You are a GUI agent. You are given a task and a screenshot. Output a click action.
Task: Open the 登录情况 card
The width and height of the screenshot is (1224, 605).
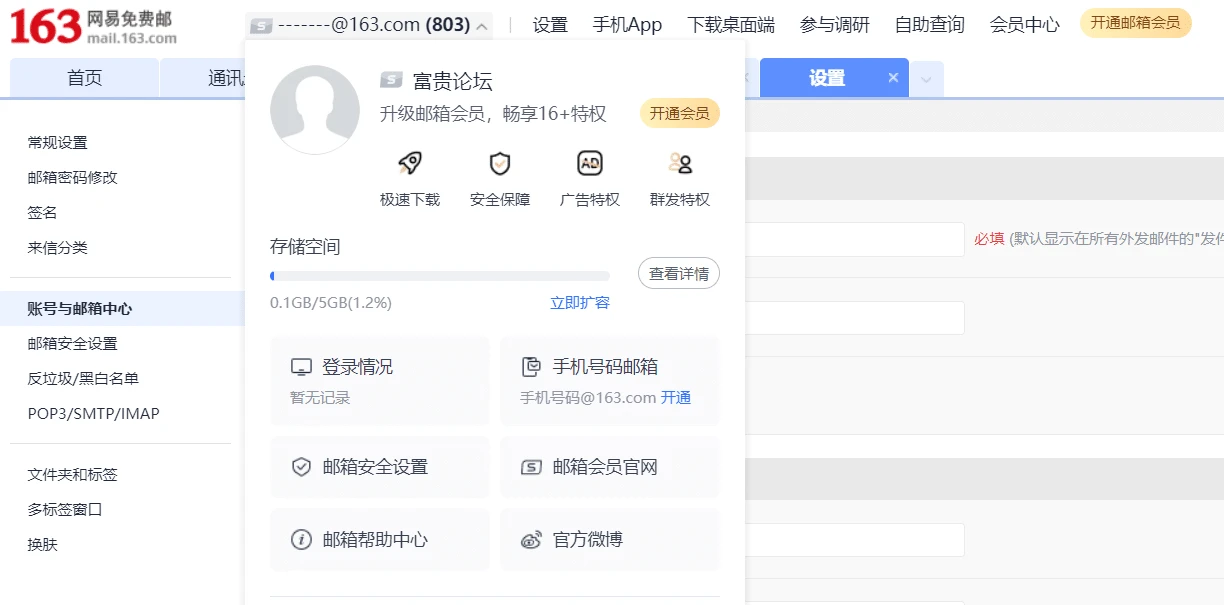pyautogui.click(x=380, y=381)
